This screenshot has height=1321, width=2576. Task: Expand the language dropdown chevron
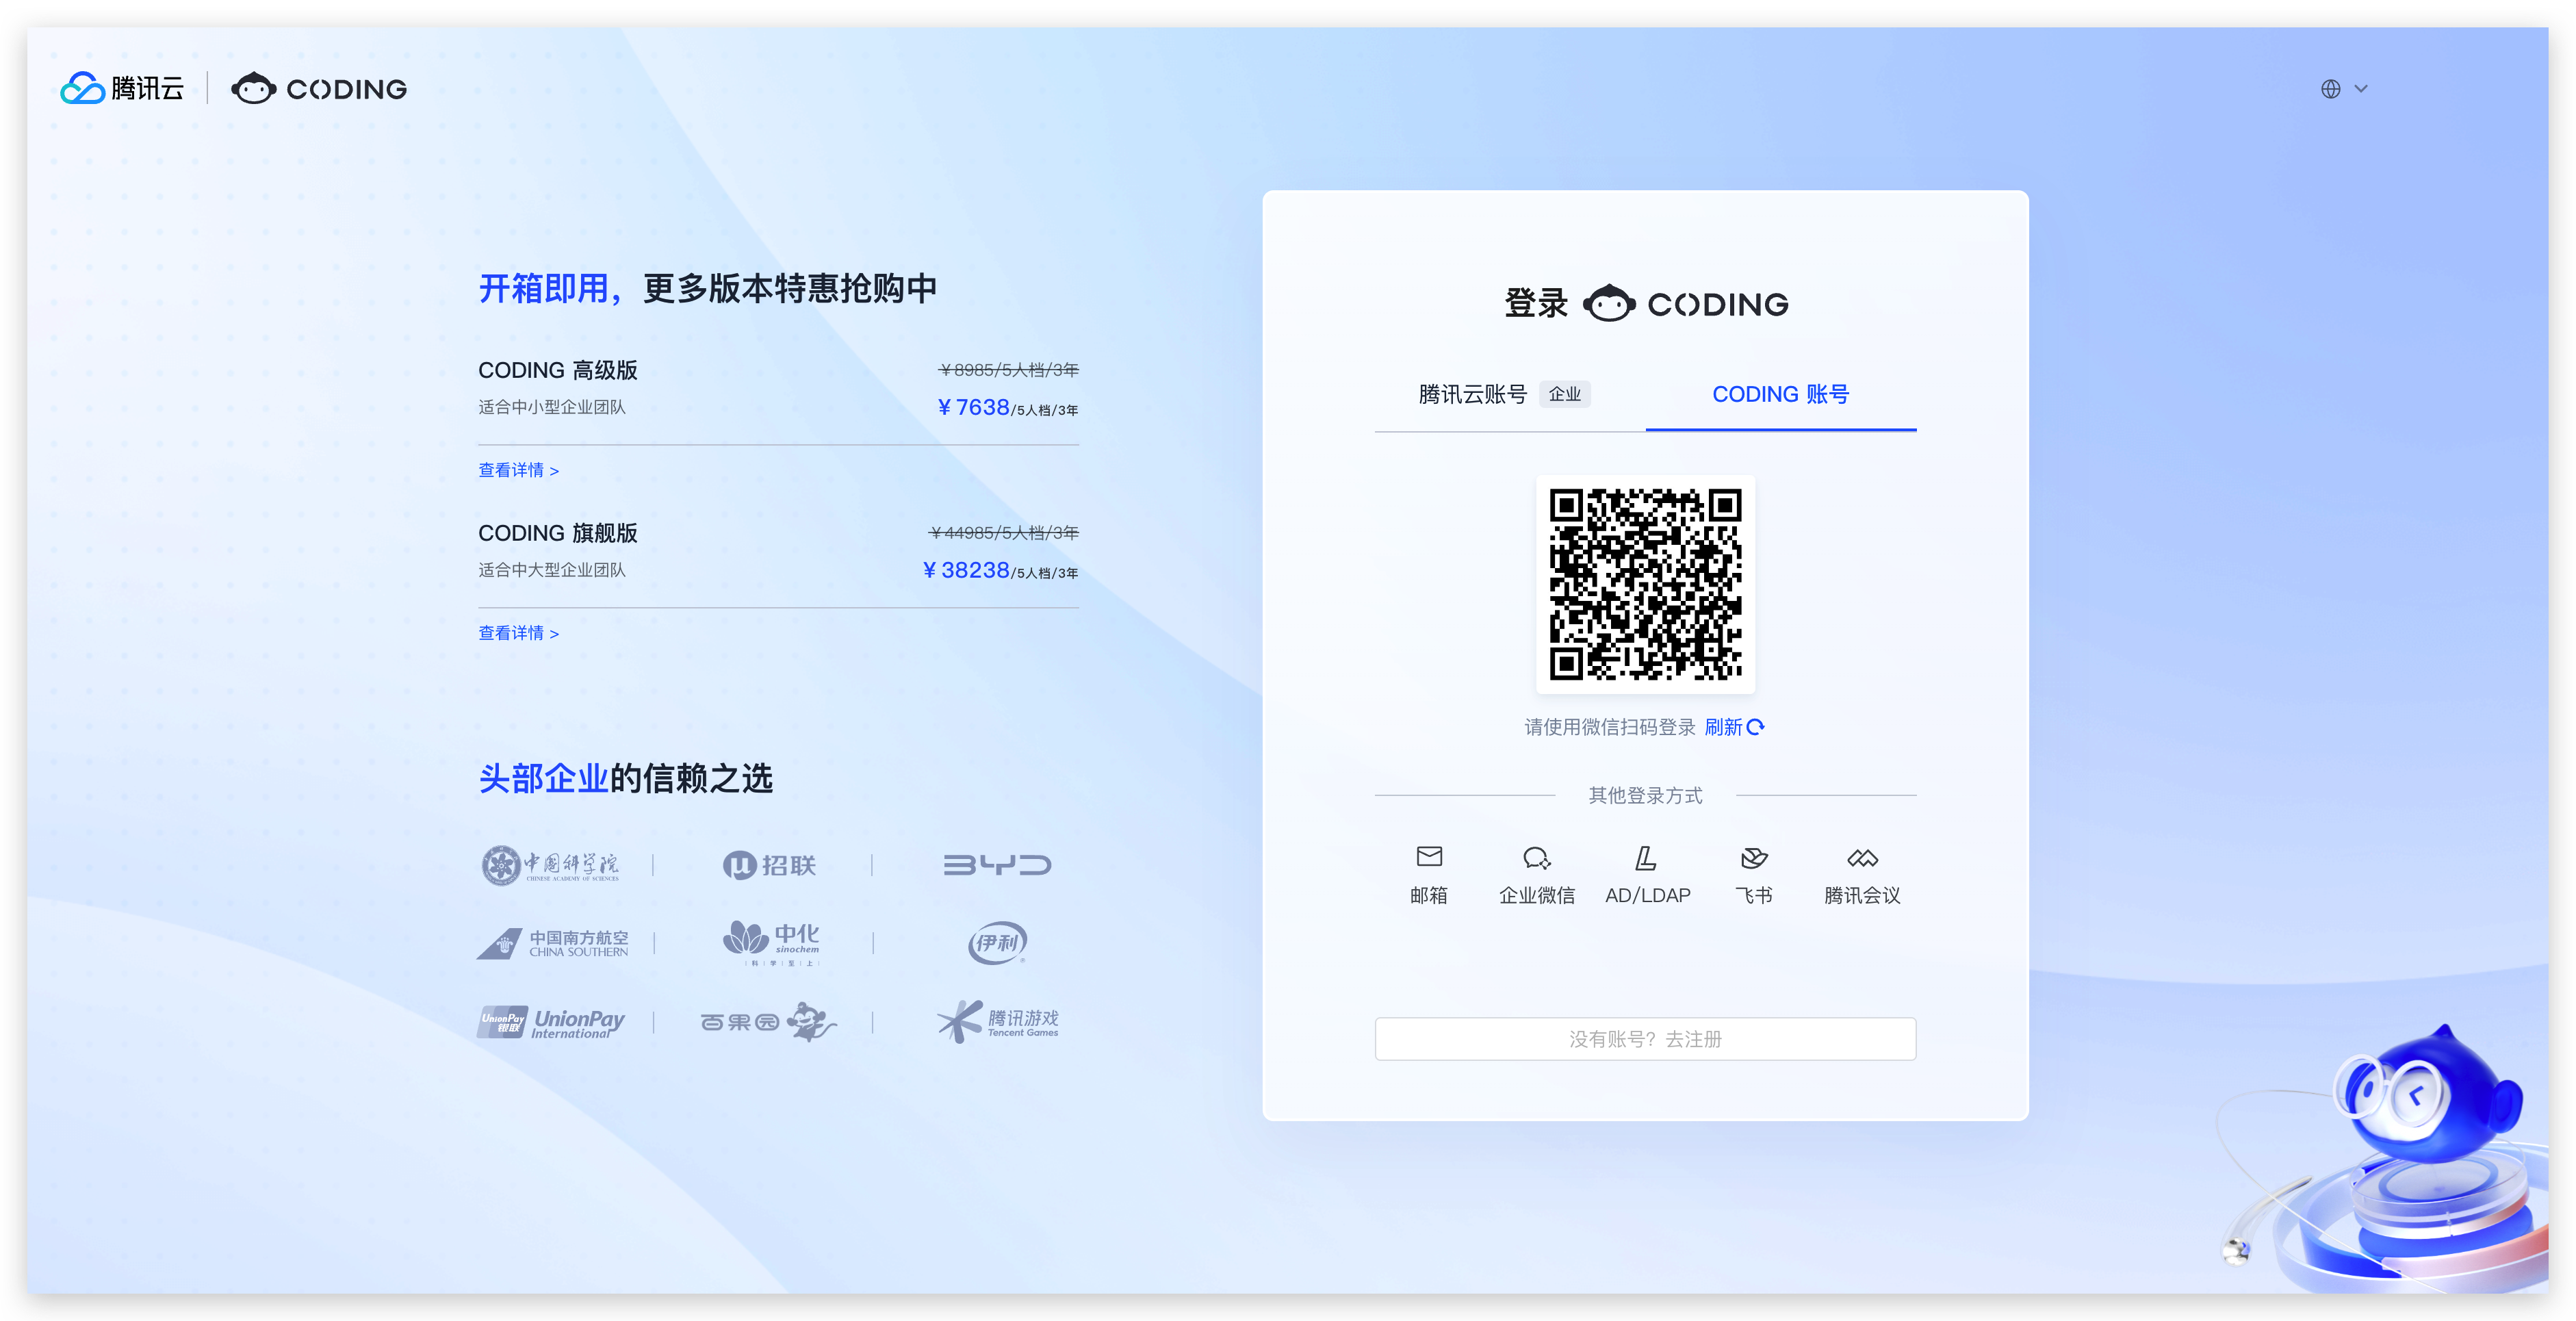click(x=2361, y=89)
